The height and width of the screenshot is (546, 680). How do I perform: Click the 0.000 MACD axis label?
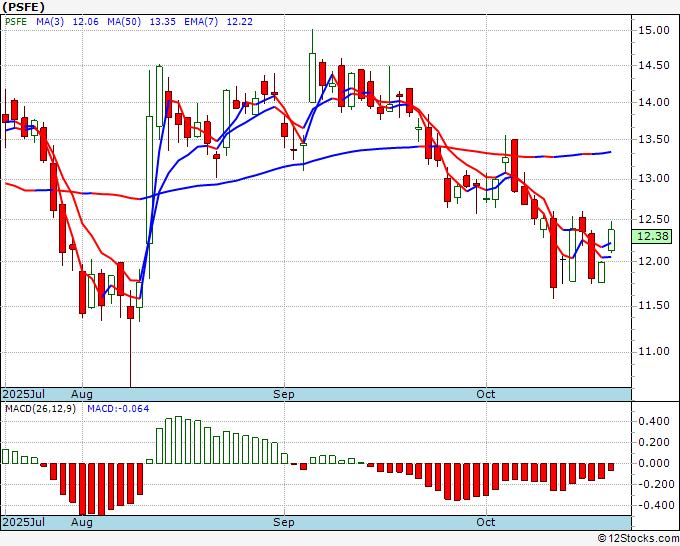[654, 463]
